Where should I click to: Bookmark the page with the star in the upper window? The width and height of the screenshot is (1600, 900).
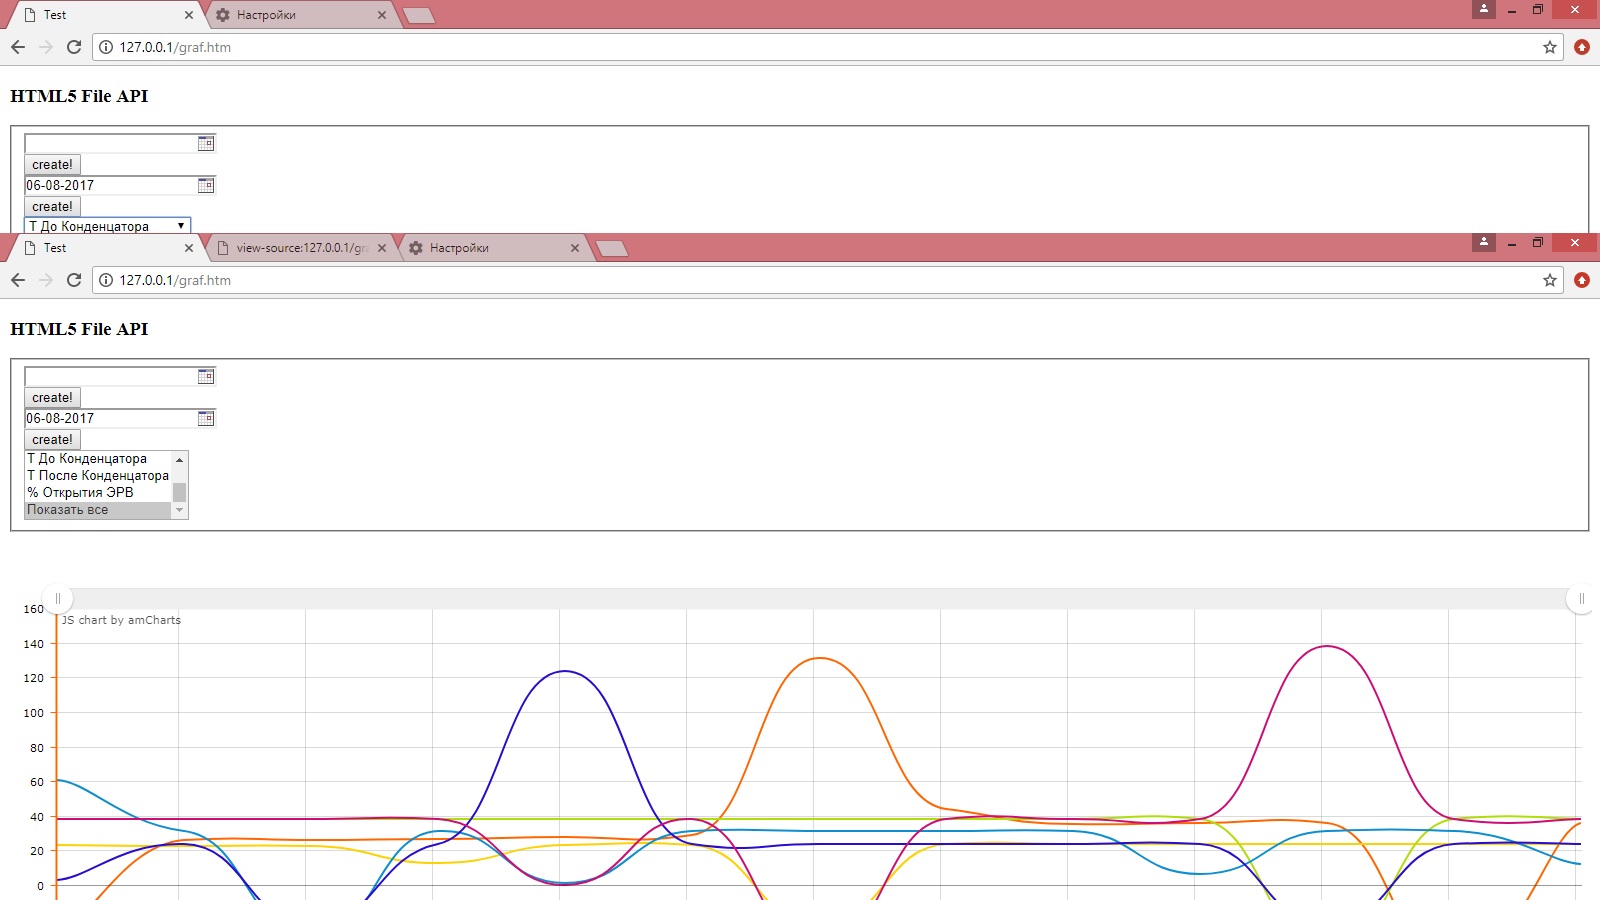click(1550, 47)
